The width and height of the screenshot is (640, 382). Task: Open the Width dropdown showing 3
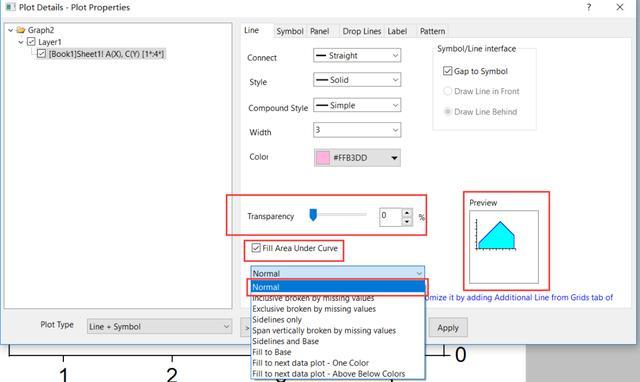tap(357, 130)
